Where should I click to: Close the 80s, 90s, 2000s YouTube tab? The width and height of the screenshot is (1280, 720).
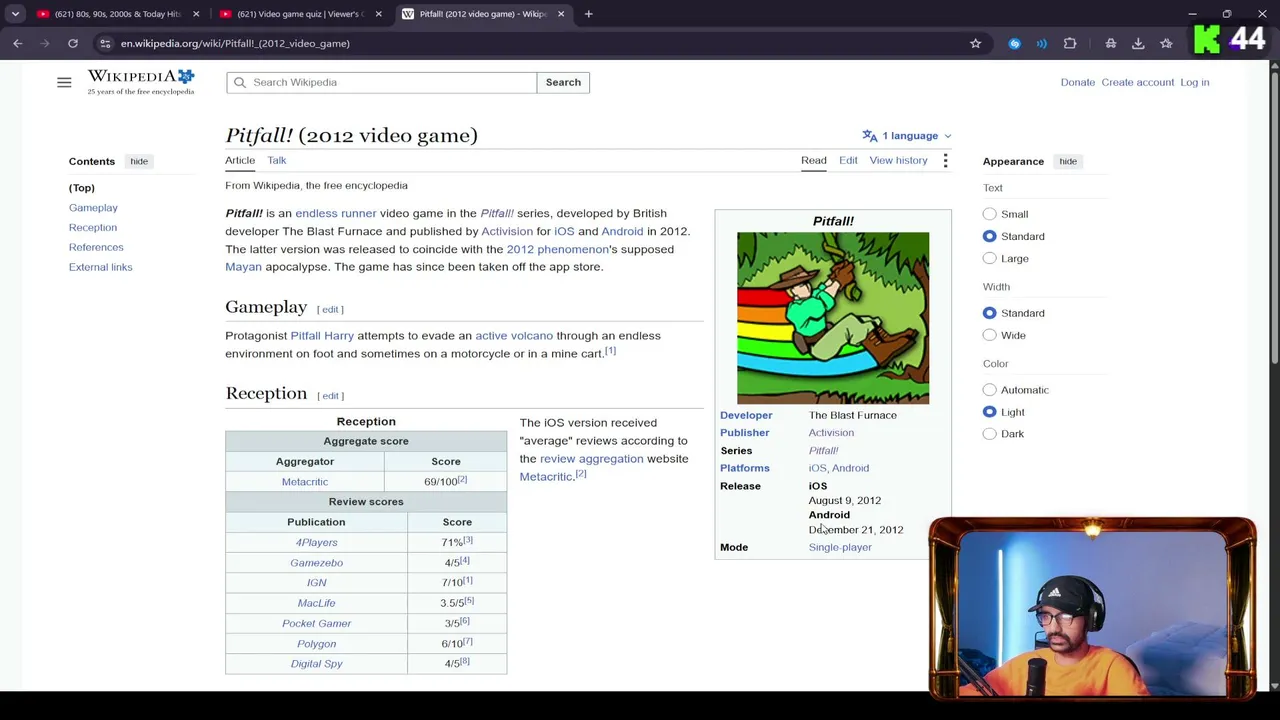196,14
